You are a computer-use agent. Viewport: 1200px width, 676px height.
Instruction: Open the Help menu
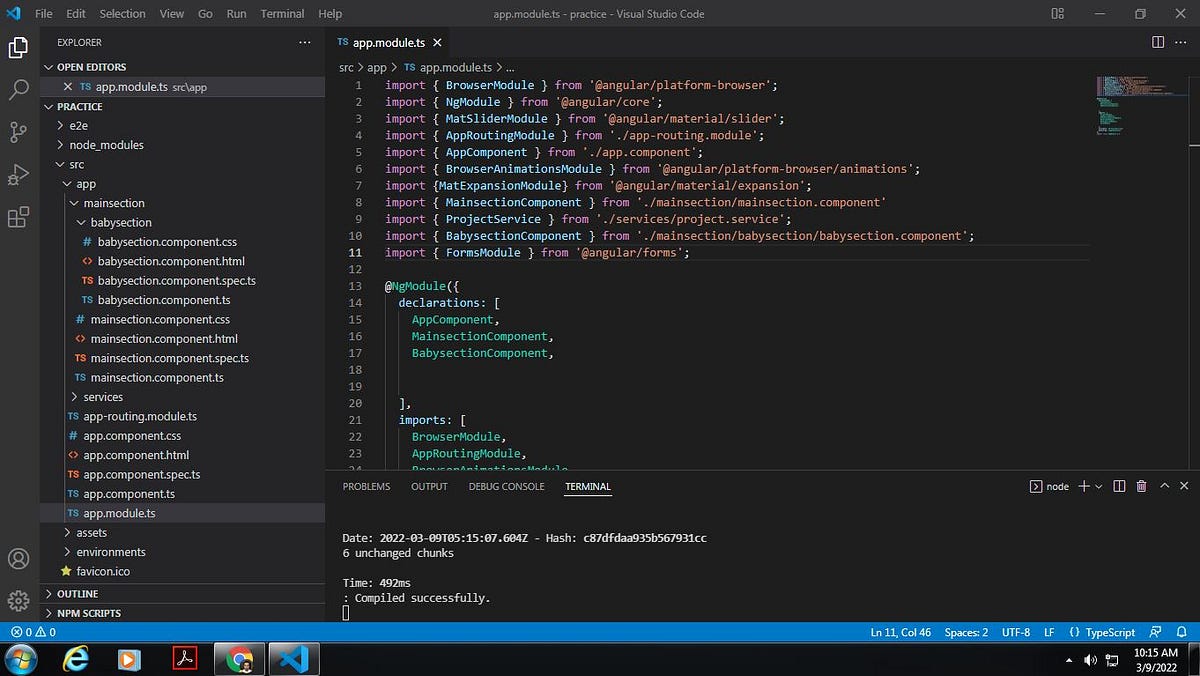(330, 14)
